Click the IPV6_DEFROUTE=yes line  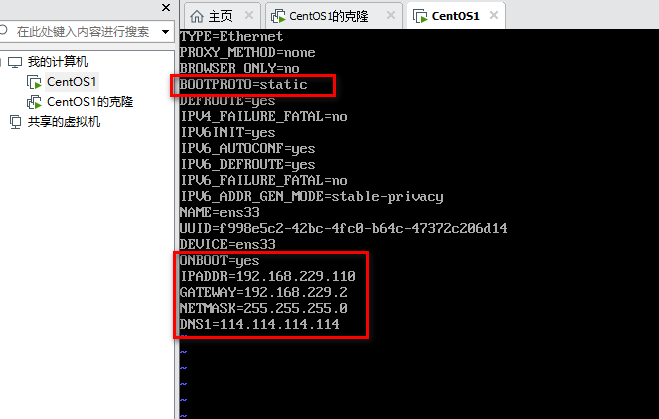tap(248, 164)
